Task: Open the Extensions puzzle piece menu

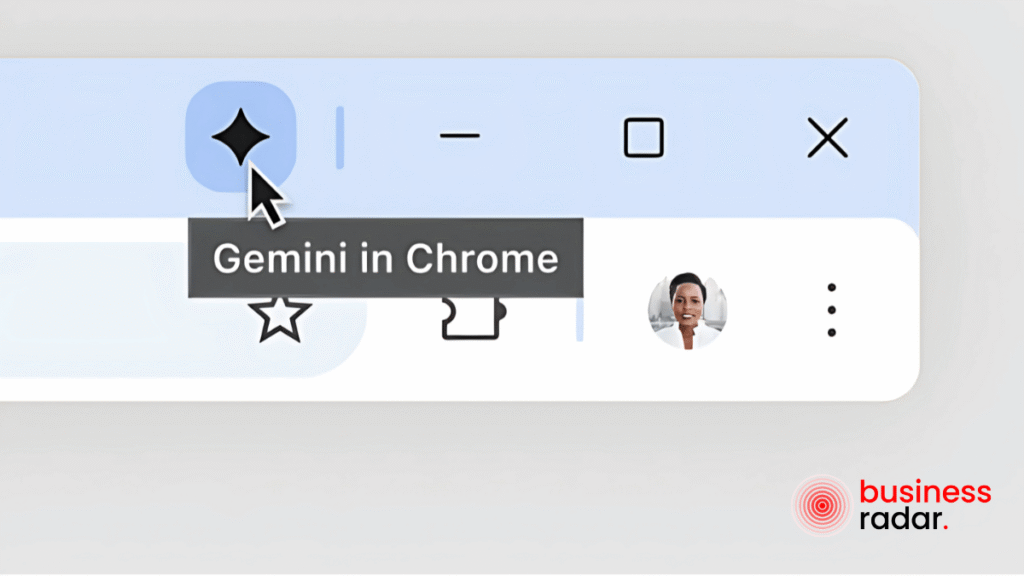Action: [x=473, y=319]
